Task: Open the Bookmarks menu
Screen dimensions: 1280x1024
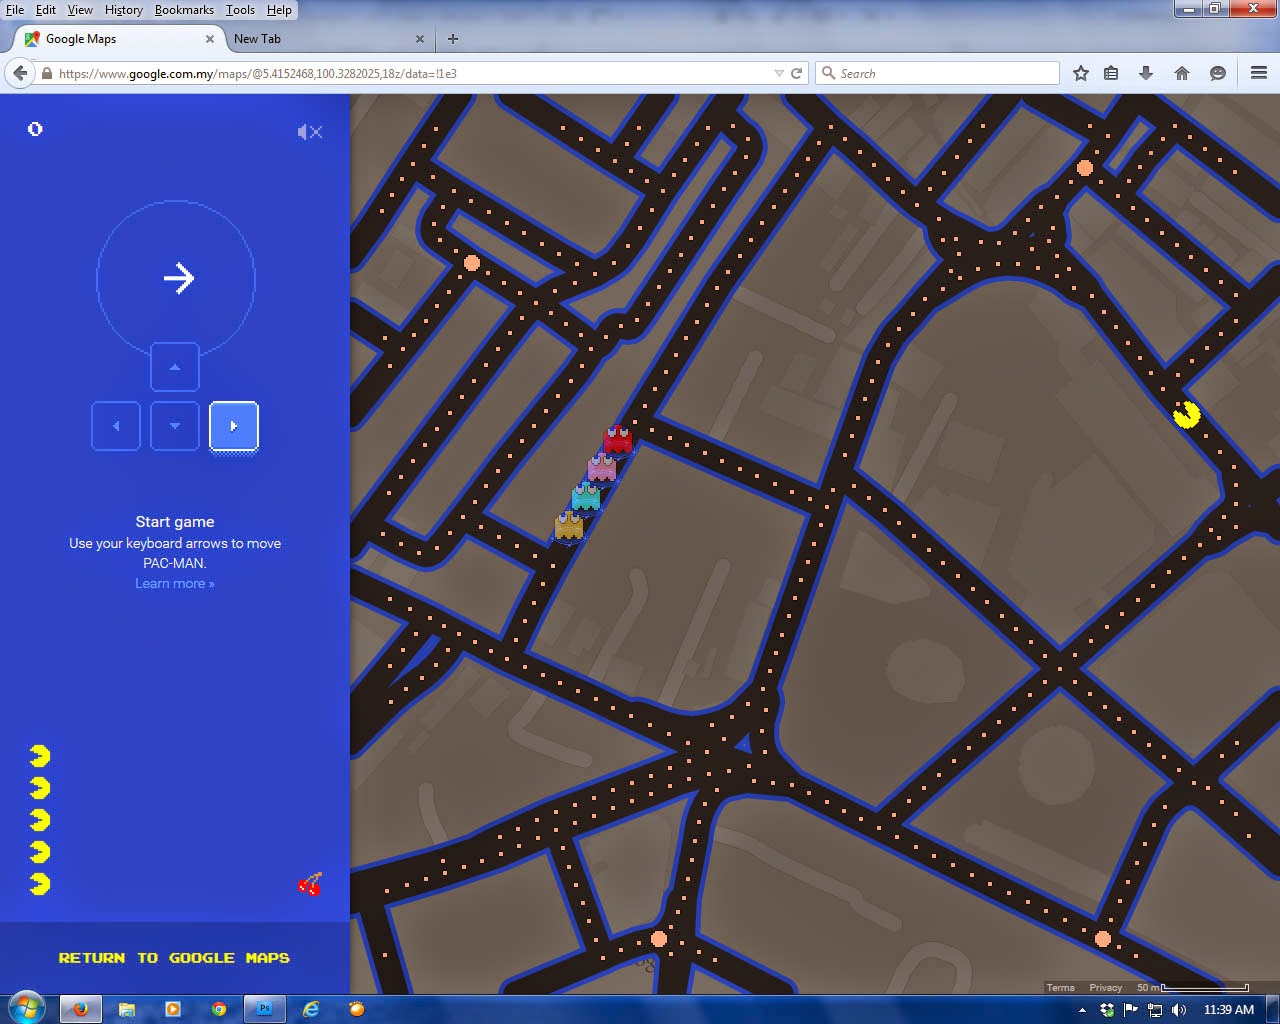Action: (184, 10)
